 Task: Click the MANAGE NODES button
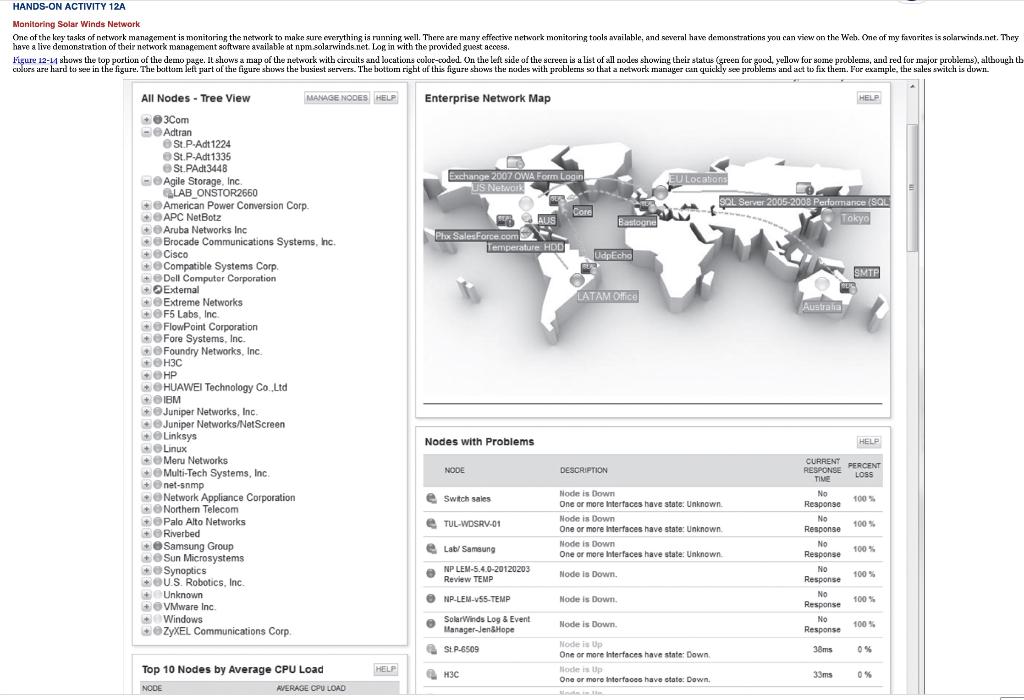337,98
